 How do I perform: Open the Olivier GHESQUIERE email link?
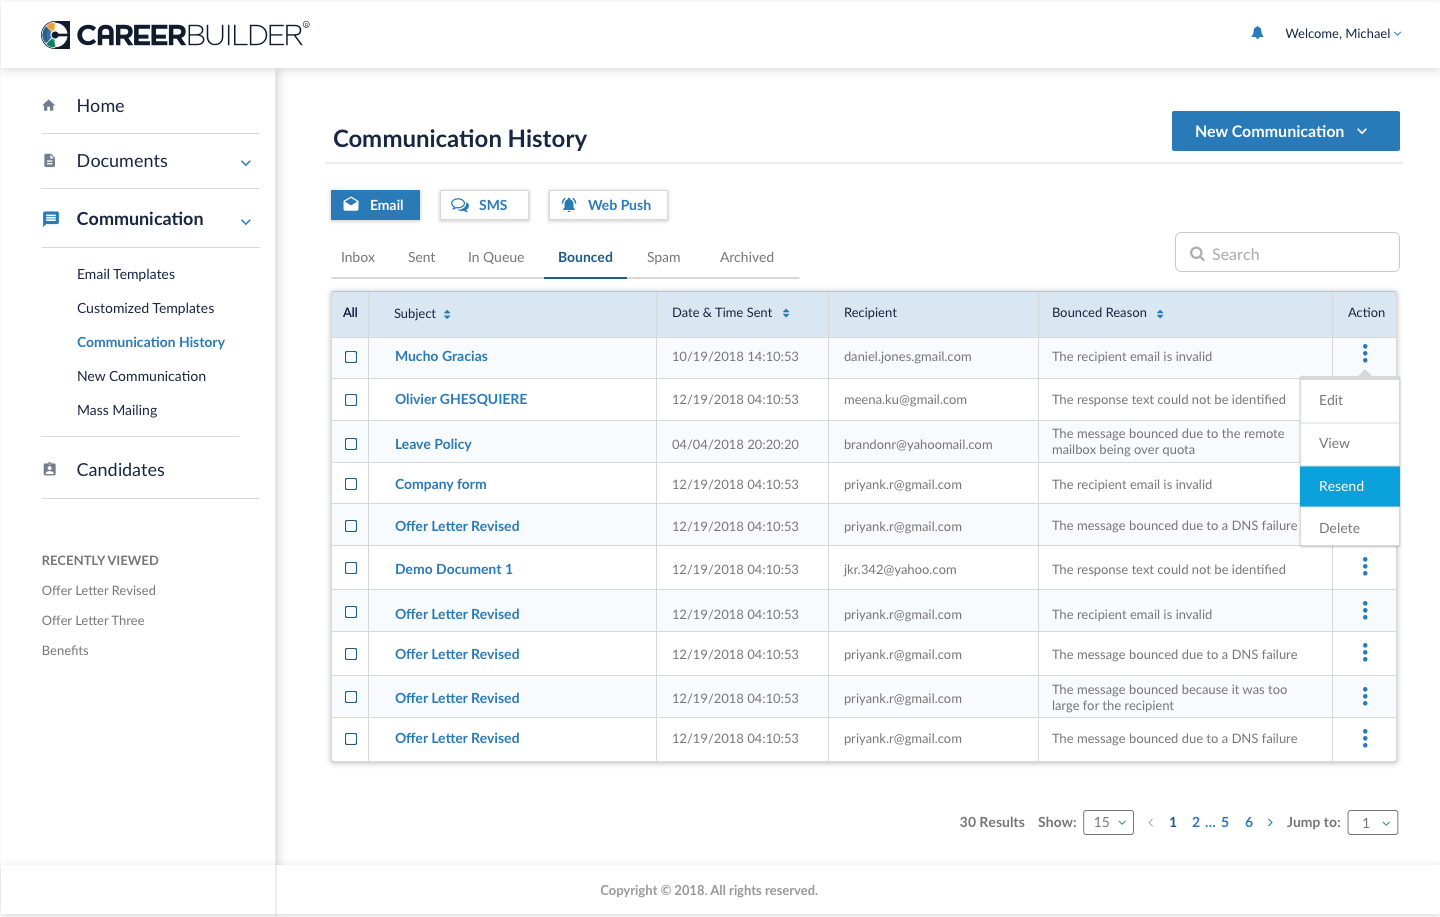(461, 399)
